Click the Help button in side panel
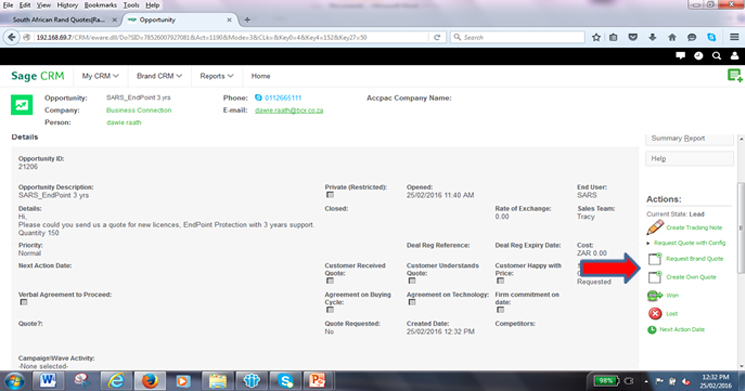The width and height of the screenshot is (745, 391). click(689, 159)
